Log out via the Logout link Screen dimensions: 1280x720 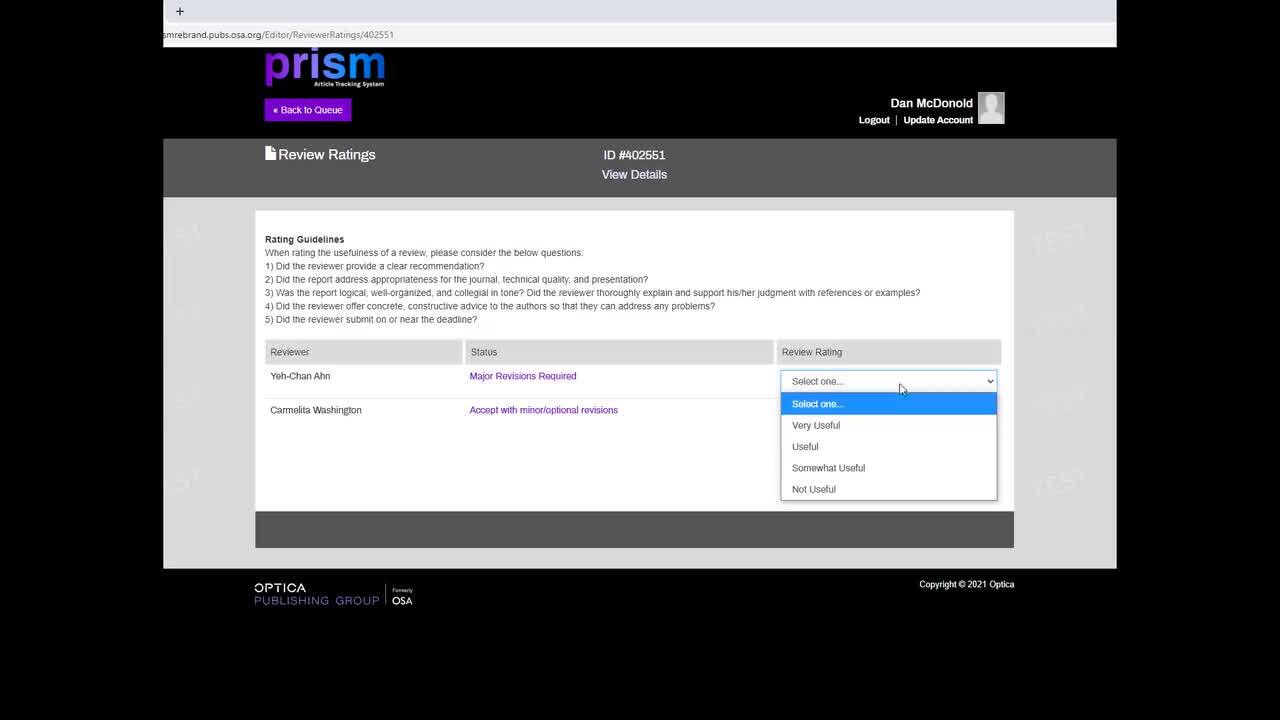[x=874, y=120]
